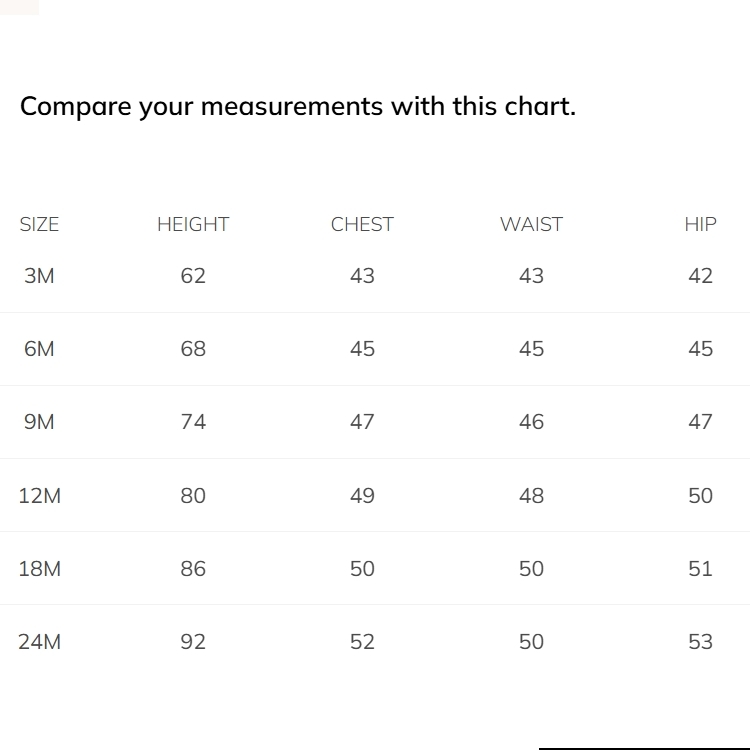Select the chest value 47 for 9M

coord(362,422)
